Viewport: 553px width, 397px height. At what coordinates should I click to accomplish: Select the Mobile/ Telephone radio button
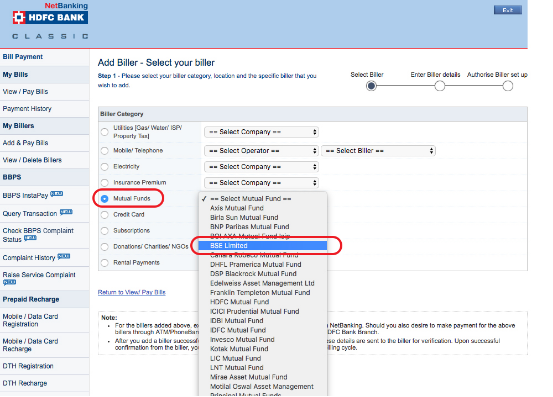tap(104, 151)
